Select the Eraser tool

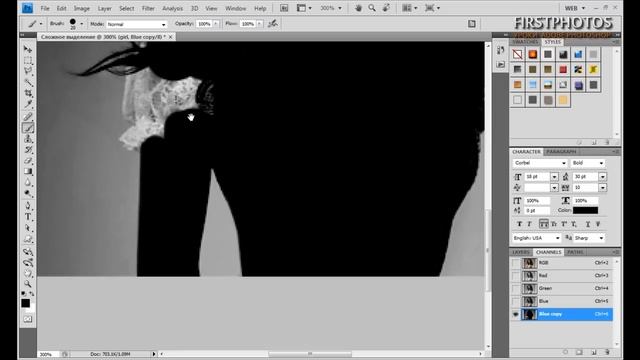tap(28, 161)
